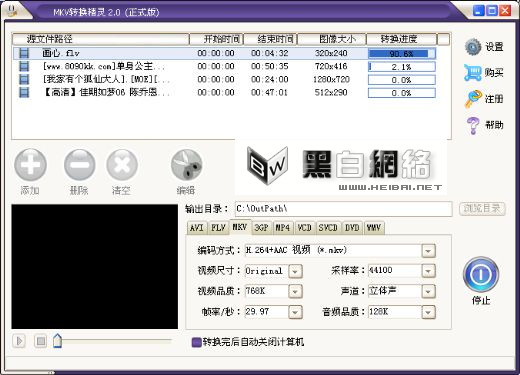Click end time 00:24:00

270,79
